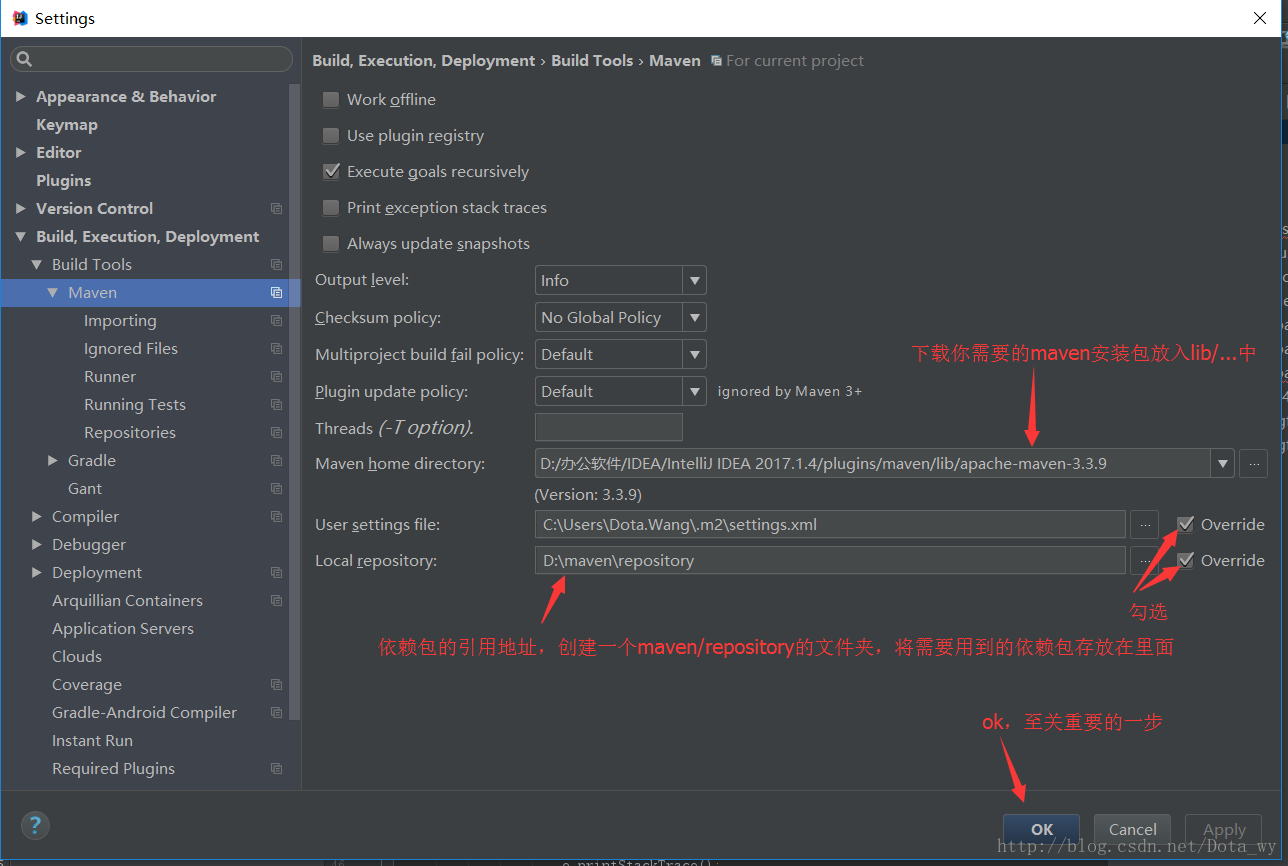Click project-level icon beside Running Tests

277,405
